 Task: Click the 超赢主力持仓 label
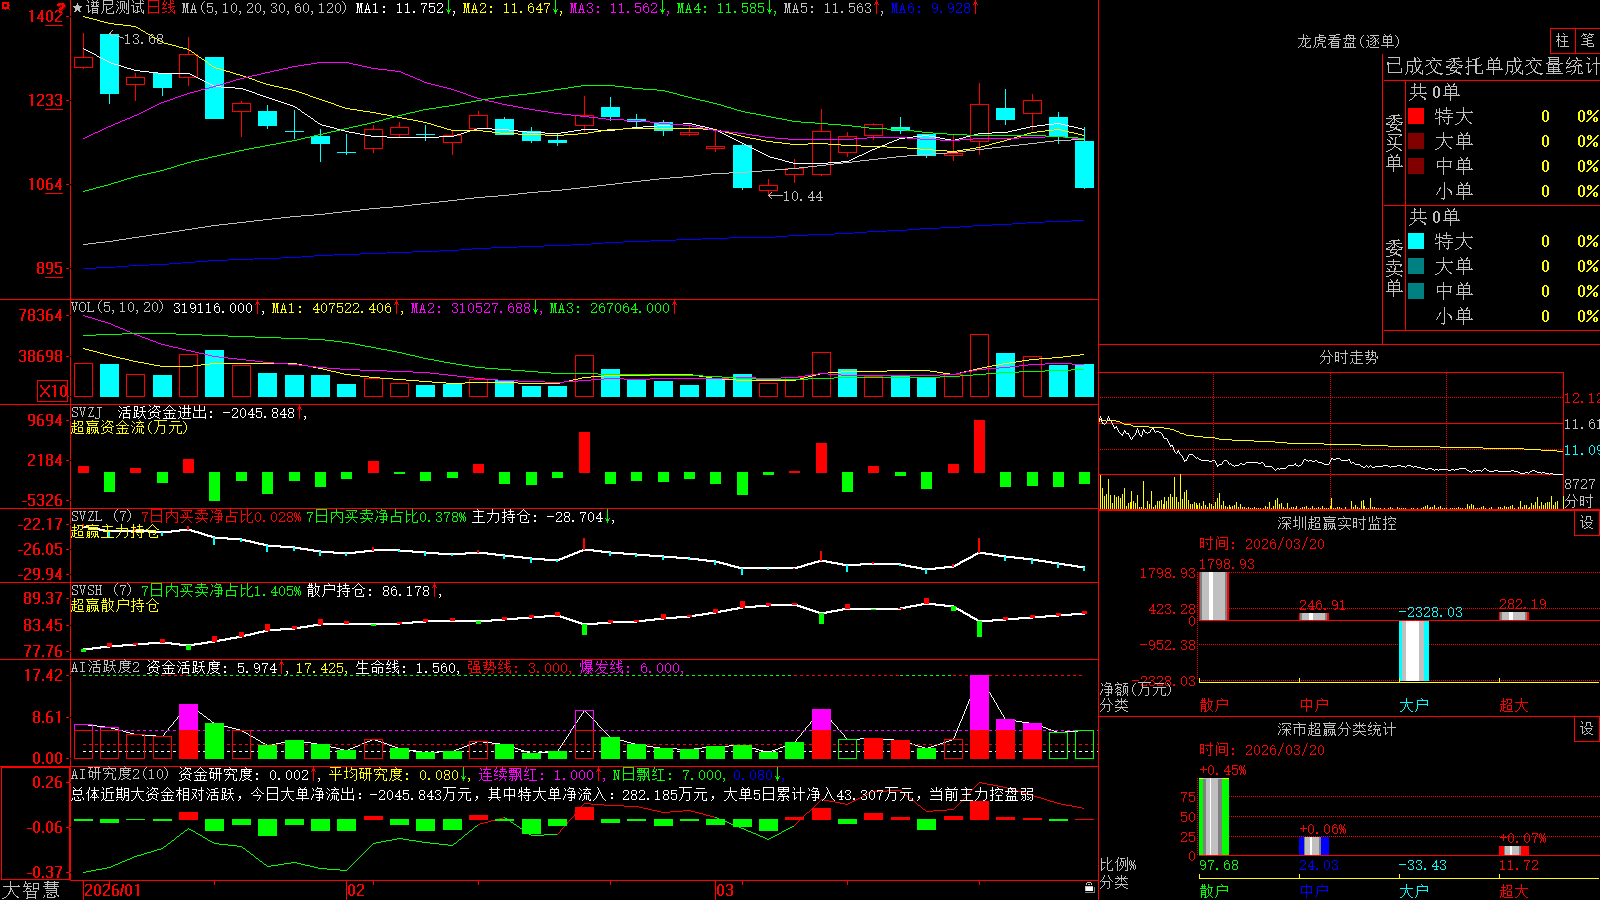pyautogui.click(x=115, y=531)
